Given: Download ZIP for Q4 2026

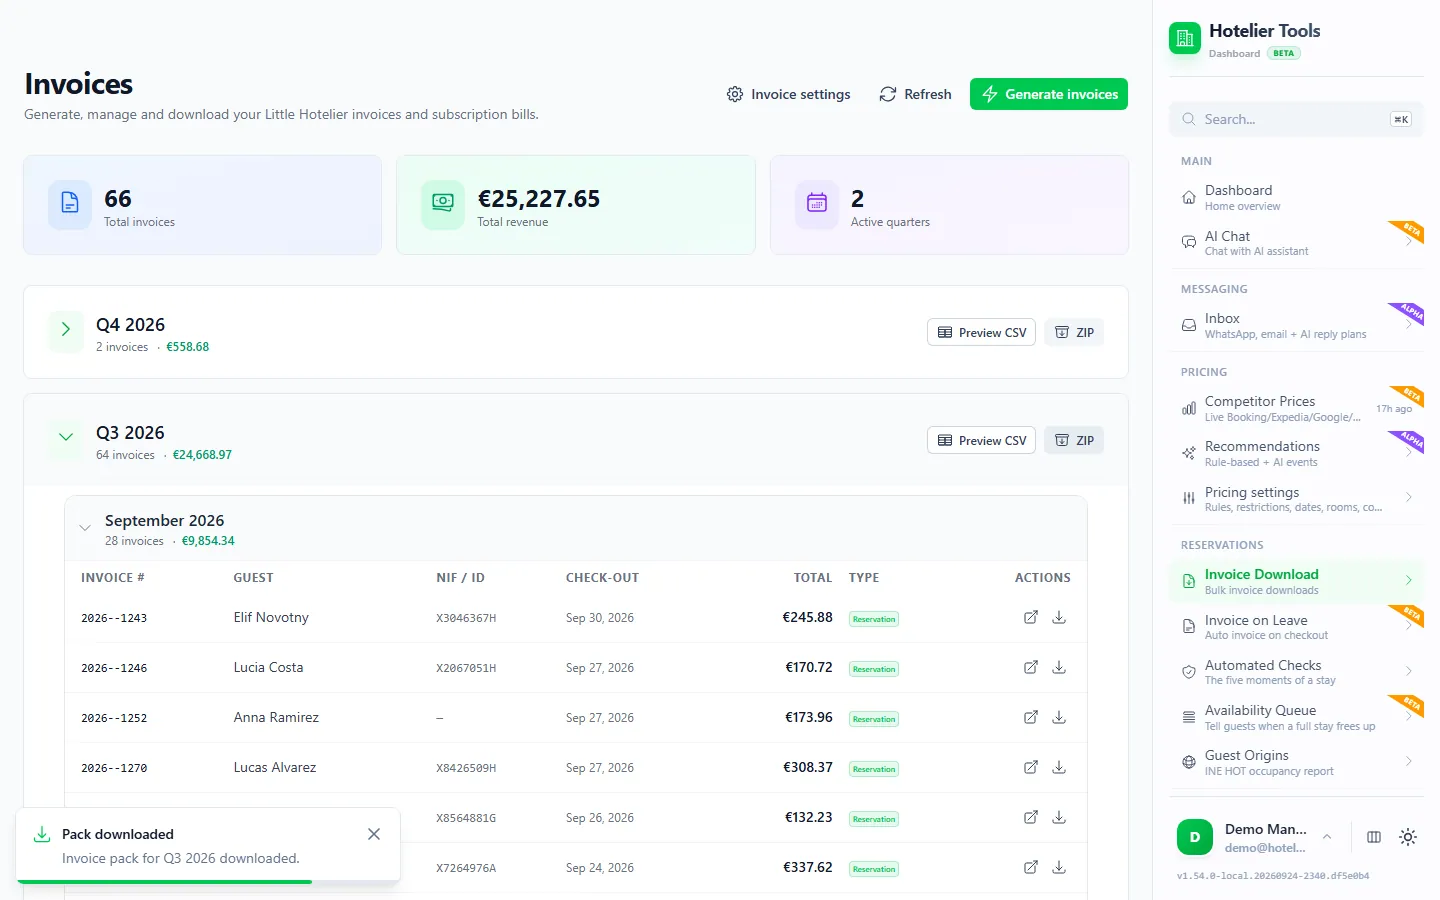Looking at the screenshot, I should tap(1074, 332).
